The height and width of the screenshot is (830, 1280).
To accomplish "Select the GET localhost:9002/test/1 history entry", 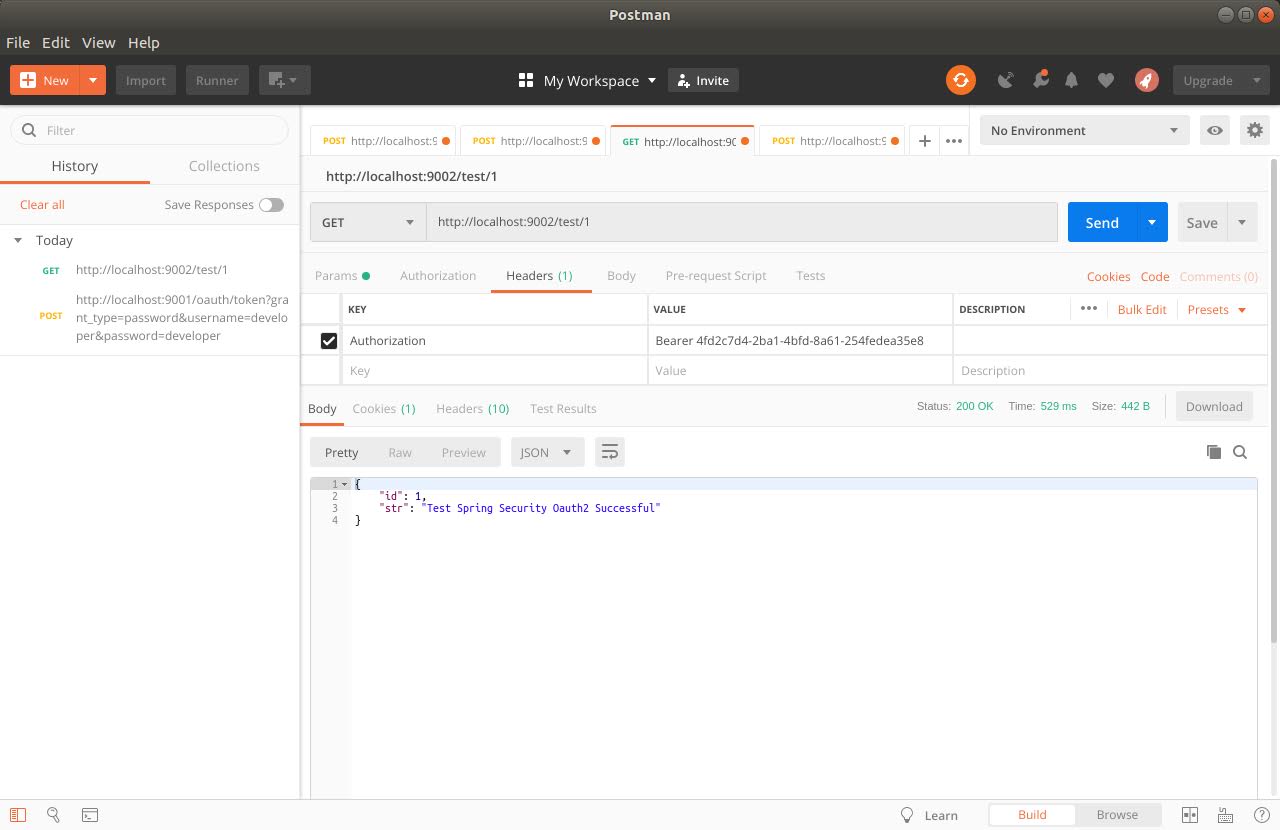I will click(152, 270).
